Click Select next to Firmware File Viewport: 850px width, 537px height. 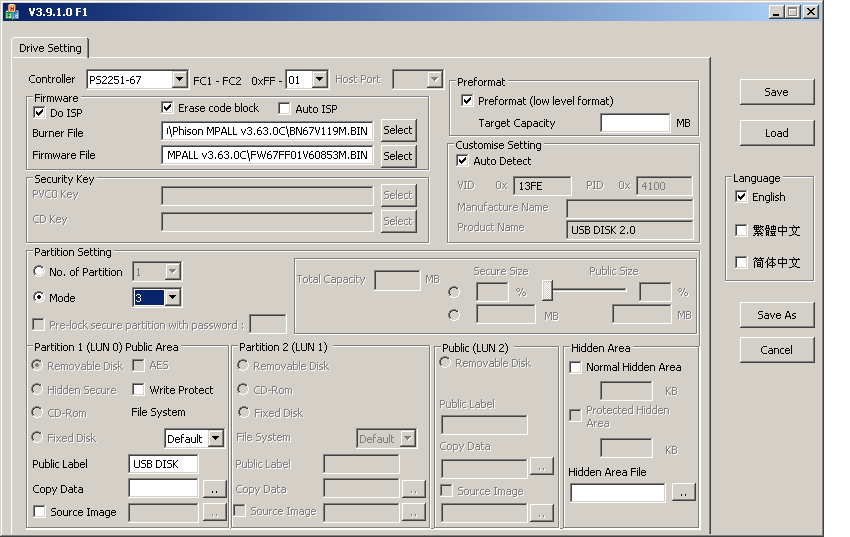tap(398, 156)
